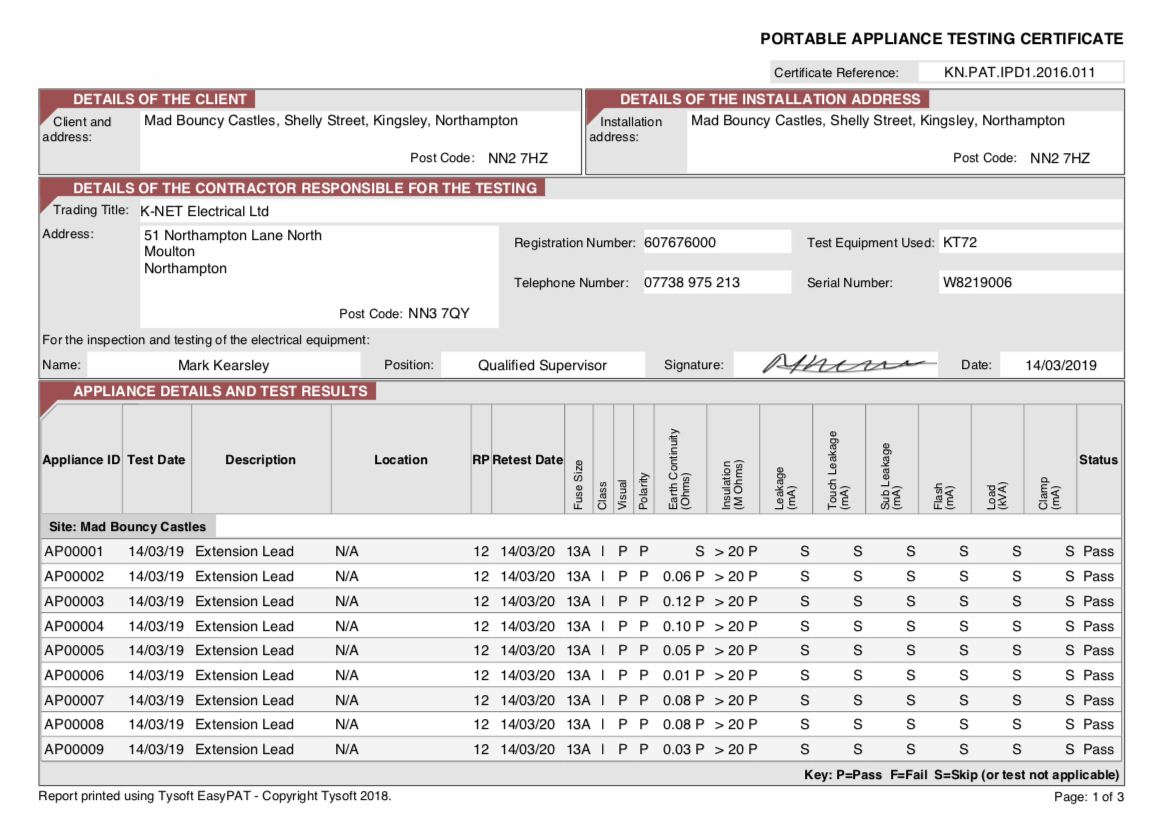
Task: Click the Appliance Details and Test Results heading
Action: pos(220,391)
